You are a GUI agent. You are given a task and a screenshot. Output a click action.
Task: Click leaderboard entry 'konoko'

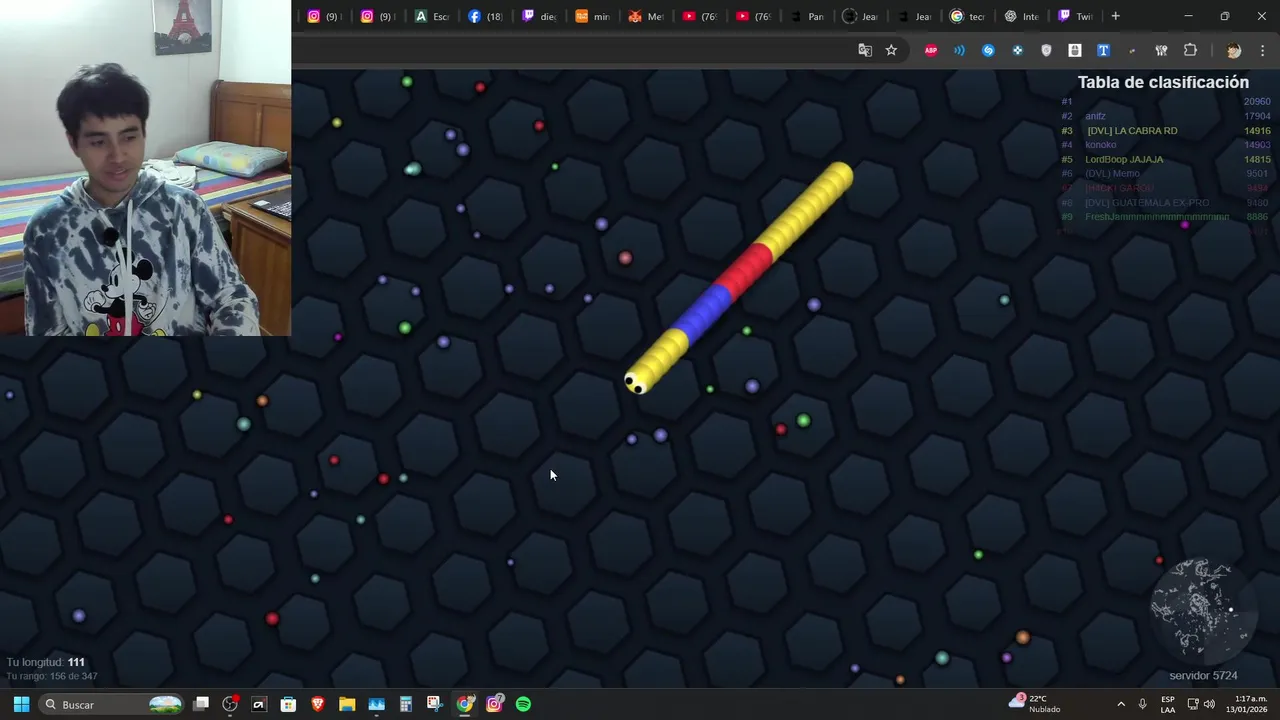point(1101,145)
